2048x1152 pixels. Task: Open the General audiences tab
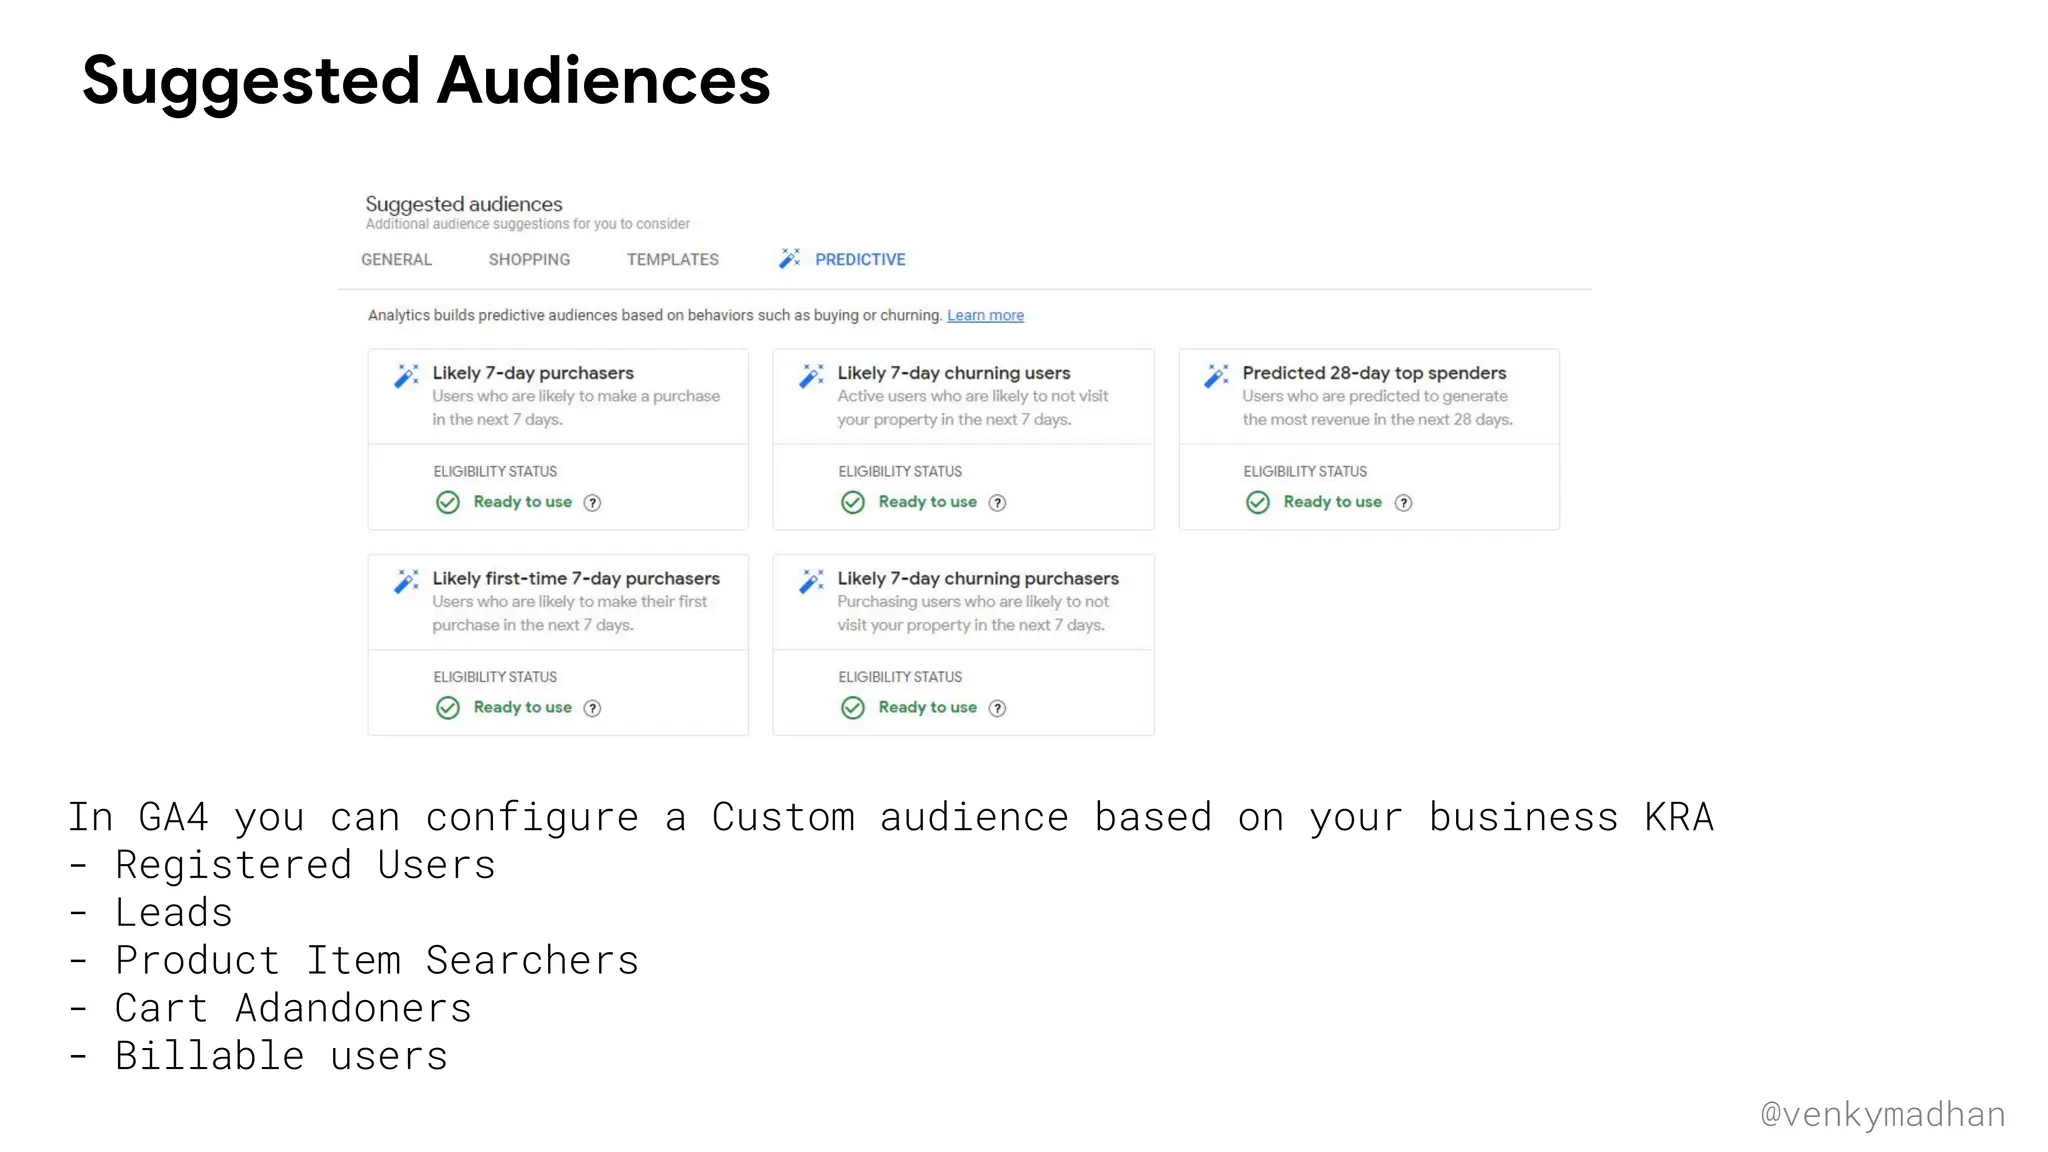tap(396, 260)
